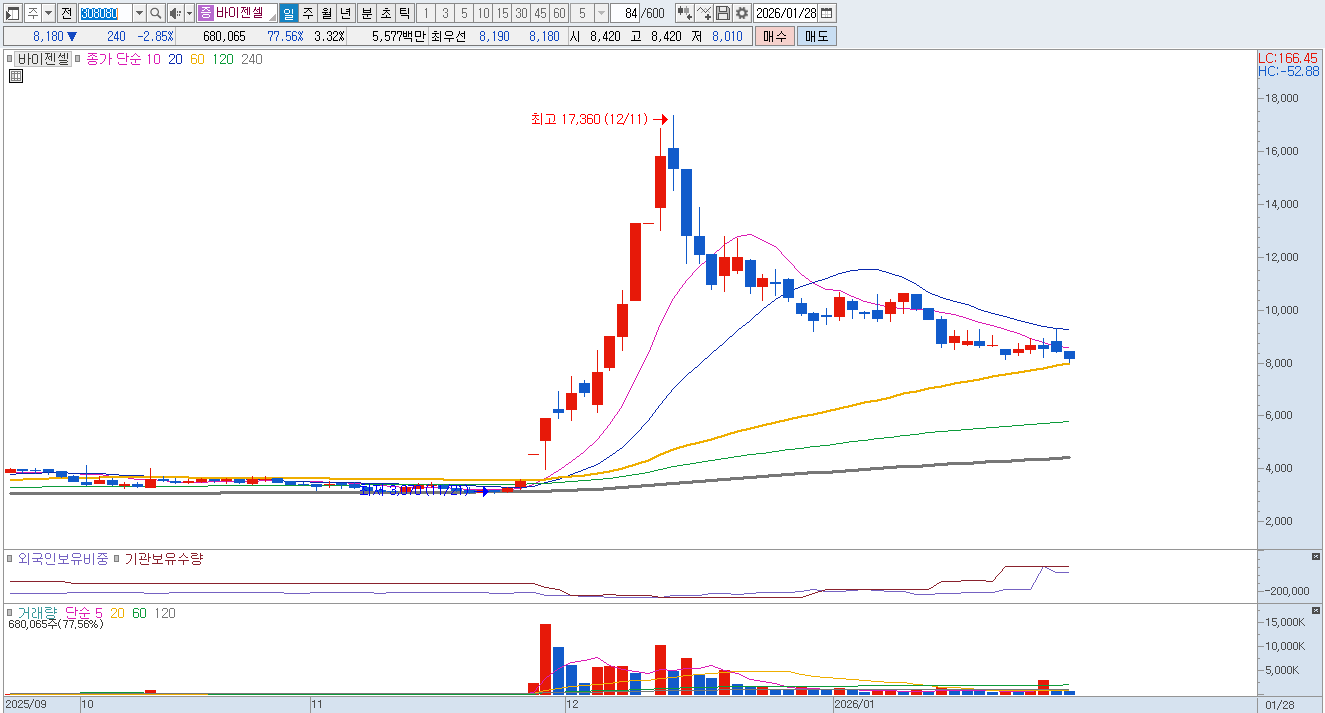This screenshot has height=713, width=1325.
Task: Click the save chart floppy disk icon
Action: tap(723, 13)
